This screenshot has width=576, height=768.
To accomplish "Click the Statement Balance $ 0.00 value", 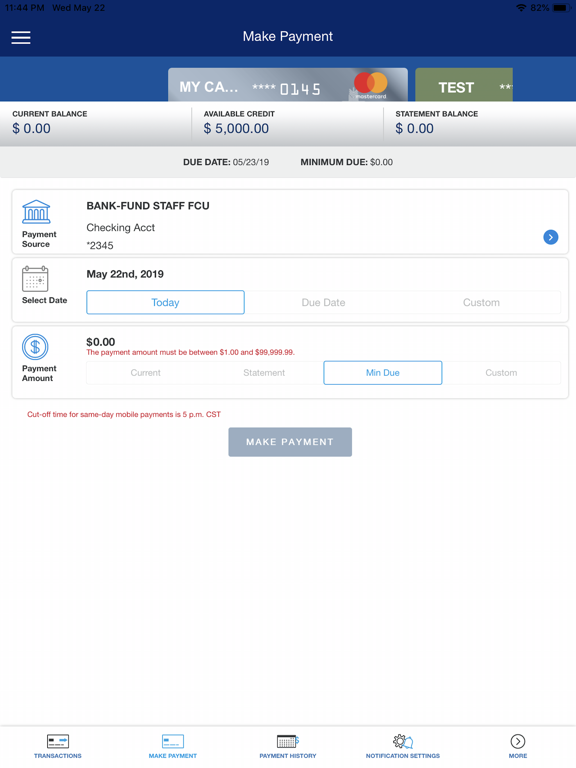I will pyautogui.click(x=414, y=128).
